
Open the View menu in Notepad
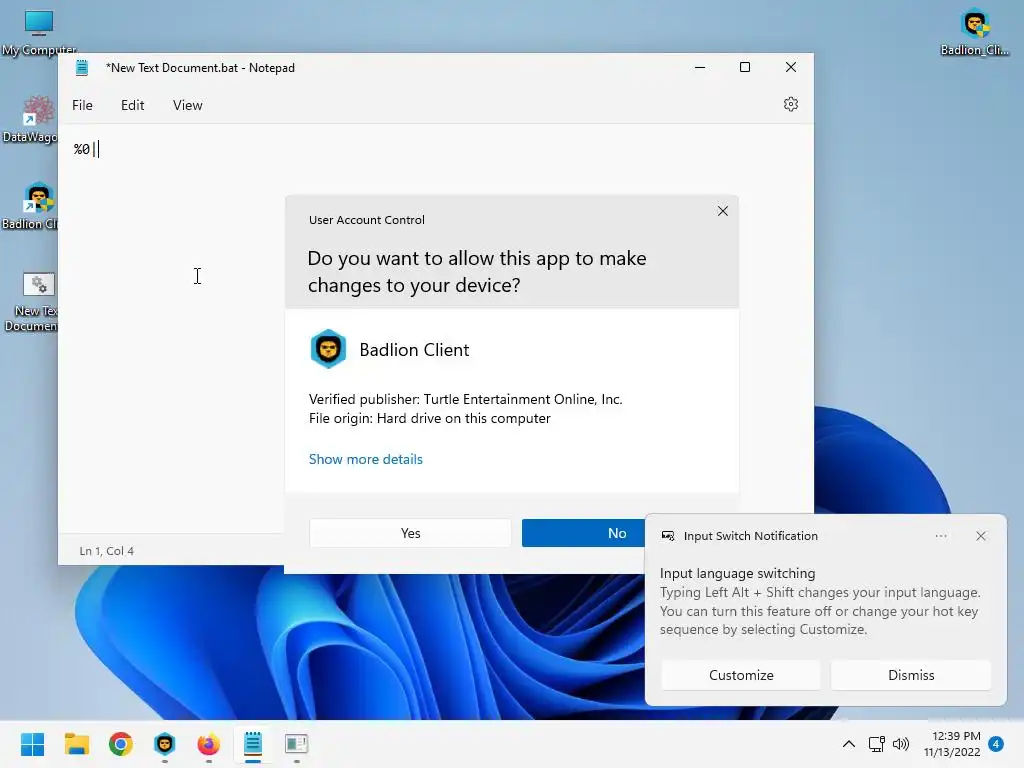click(x=187, y=105)
